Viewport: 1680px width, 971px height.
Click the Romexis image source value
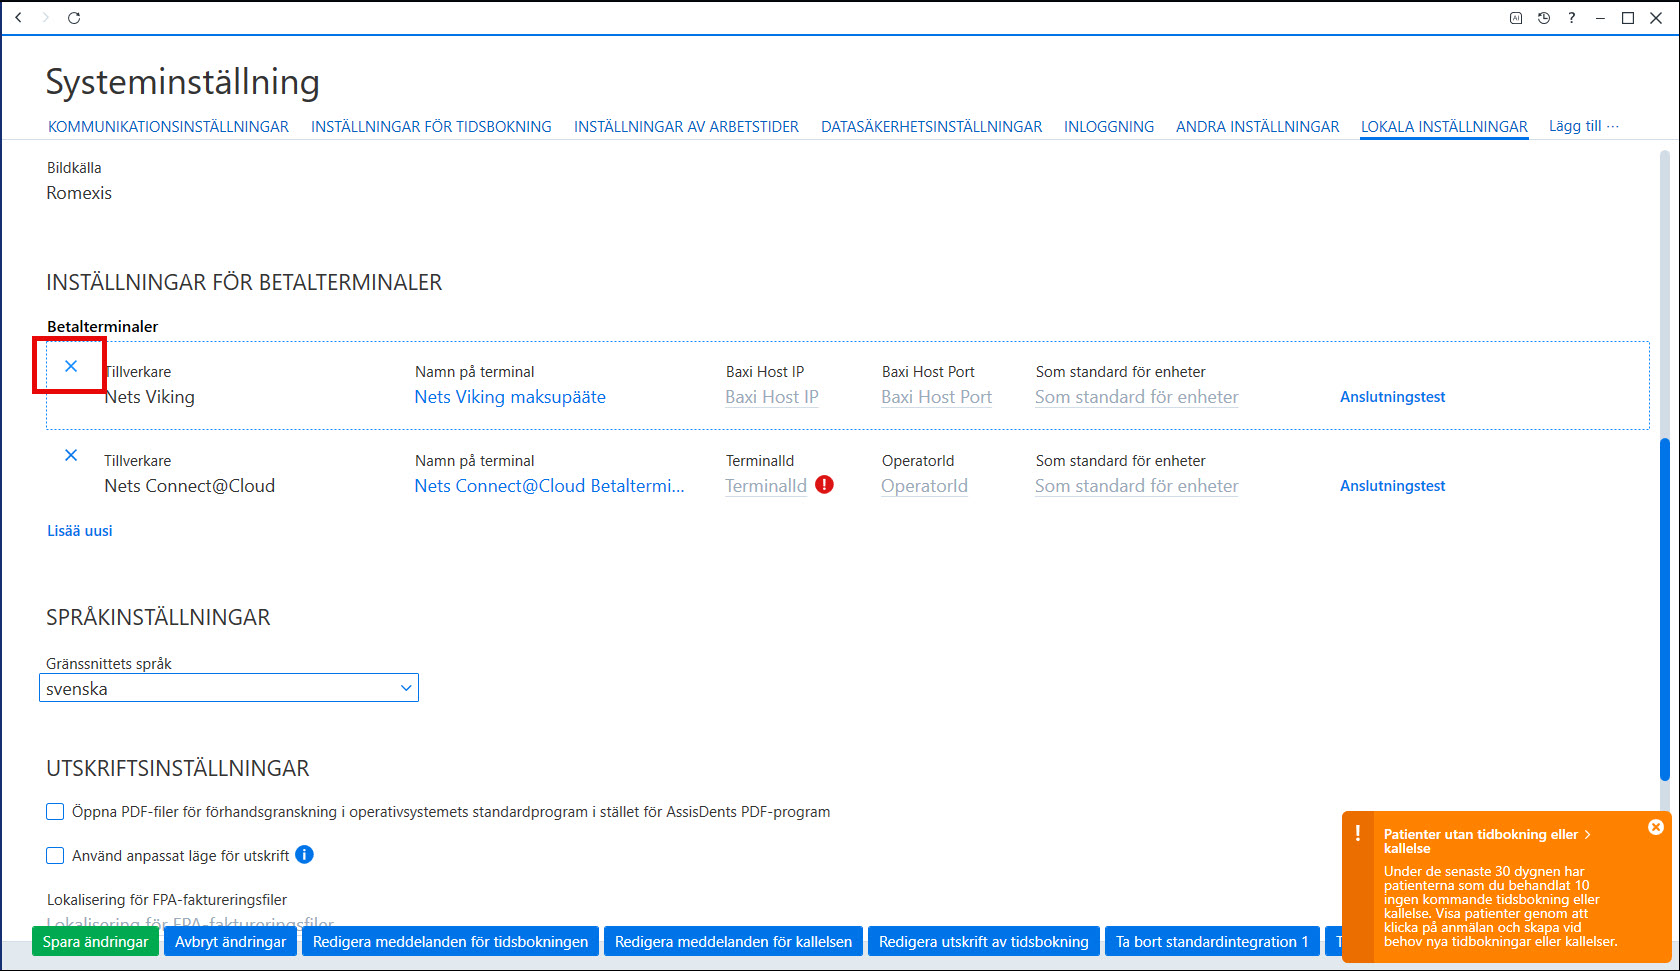(79, 193)
